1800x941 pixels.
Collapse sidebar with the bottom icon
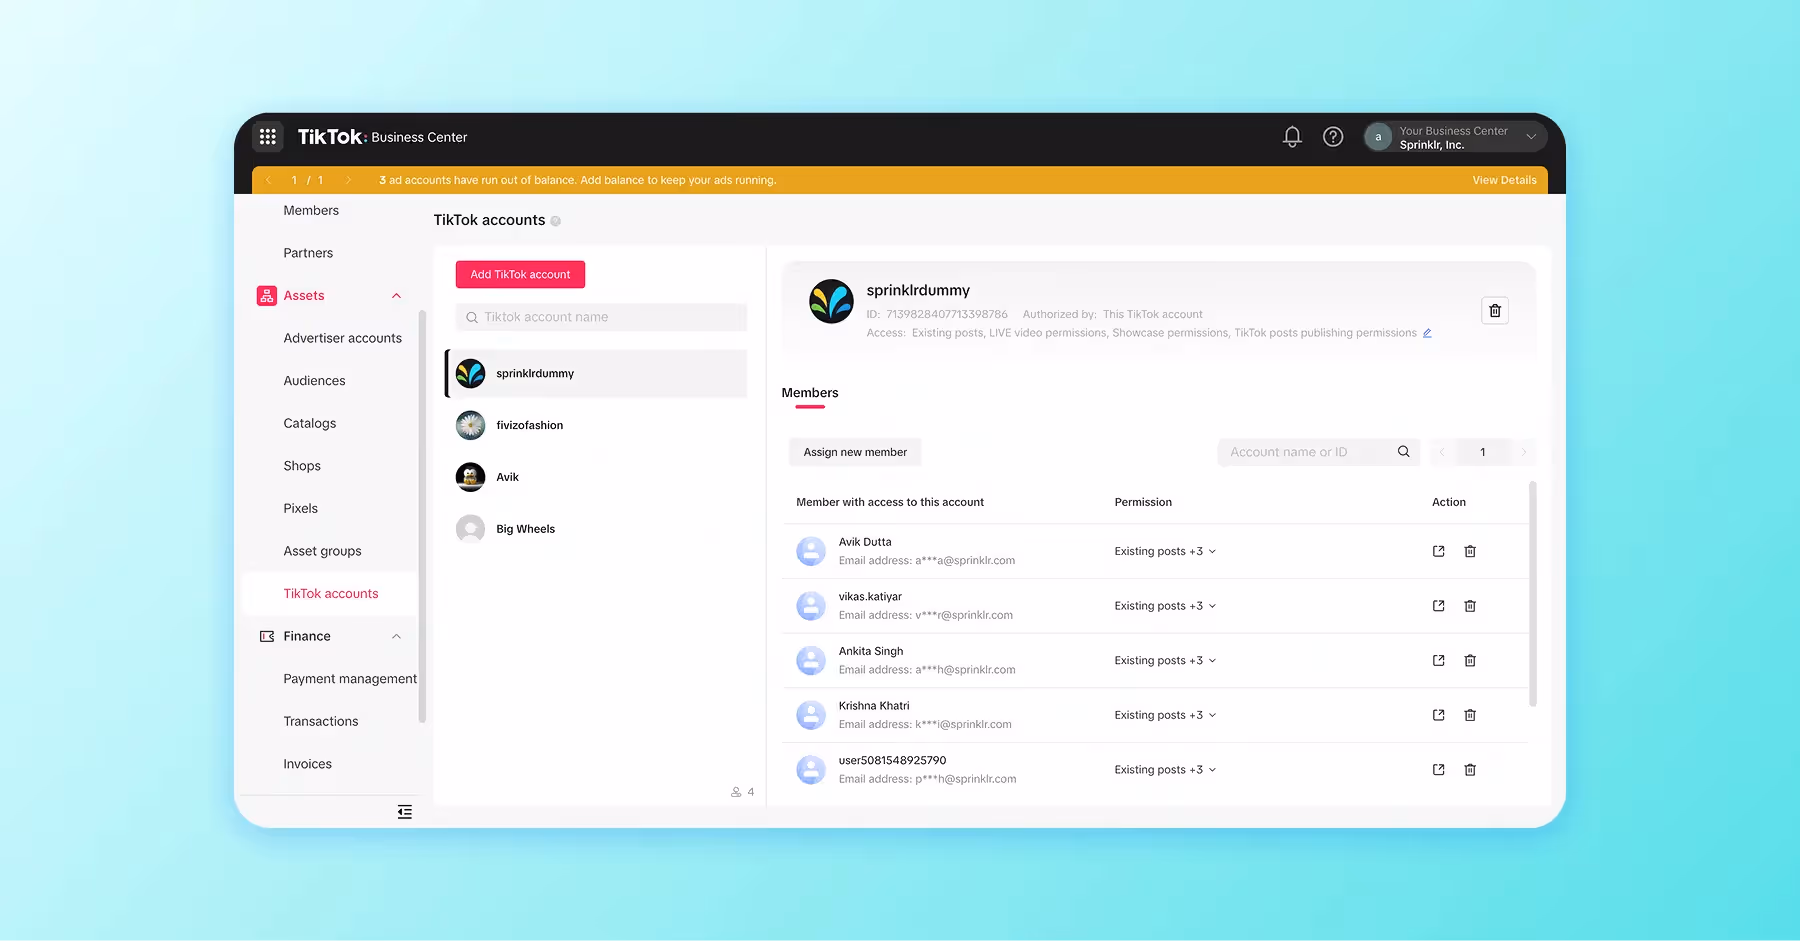pyautogui.click(x=404, y=812)
